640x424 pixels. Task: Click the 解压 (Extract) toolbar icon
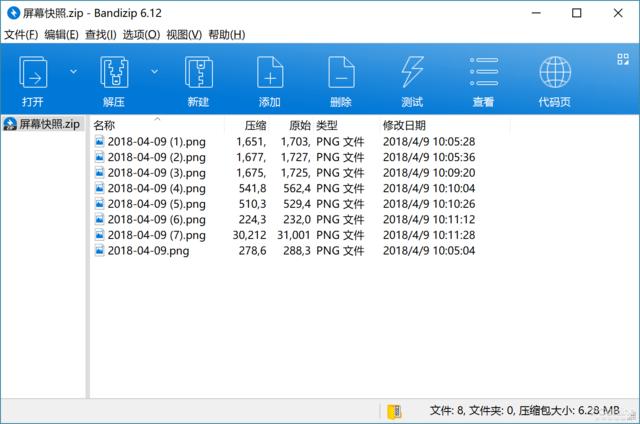click(113, 74)
